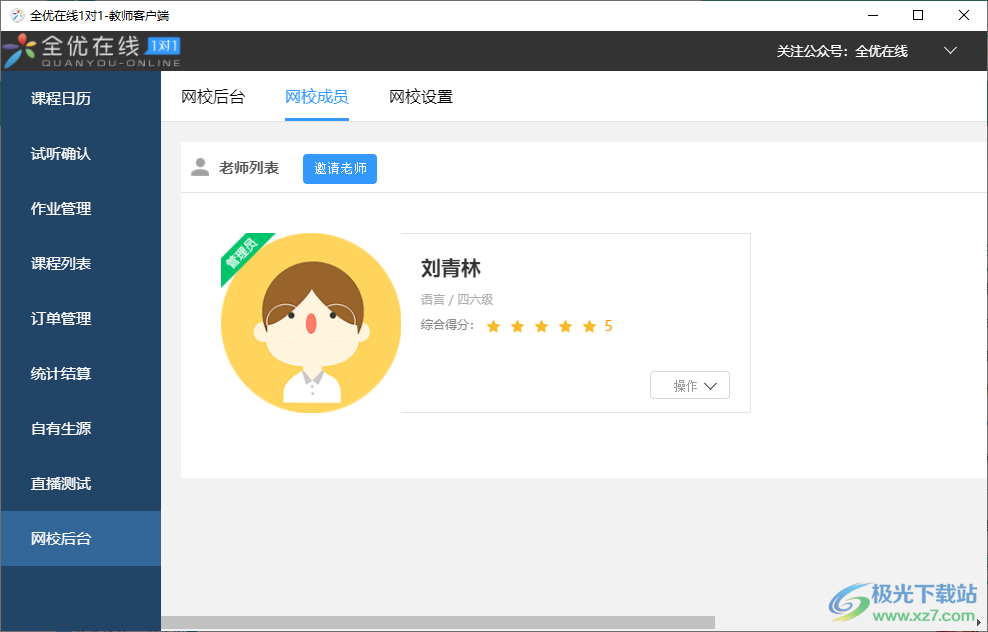The height and width of the screenshot is (632, 988).
Task: Switch to the 网校后台 tab
Action: point(212,97)
